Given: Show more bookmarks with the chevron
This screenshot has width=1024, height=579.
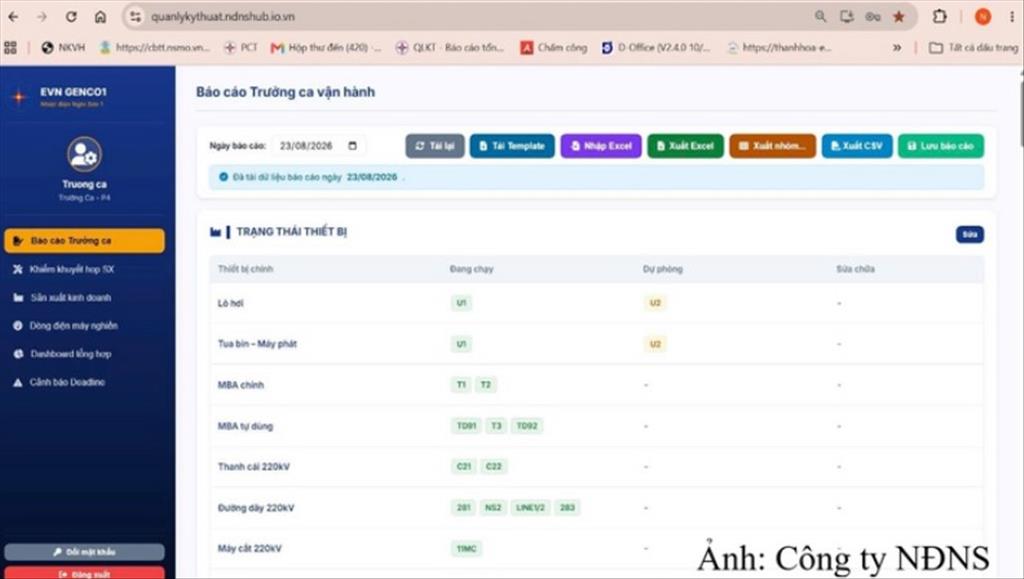Looking at the screenshot, I should (x=897, y=48).
